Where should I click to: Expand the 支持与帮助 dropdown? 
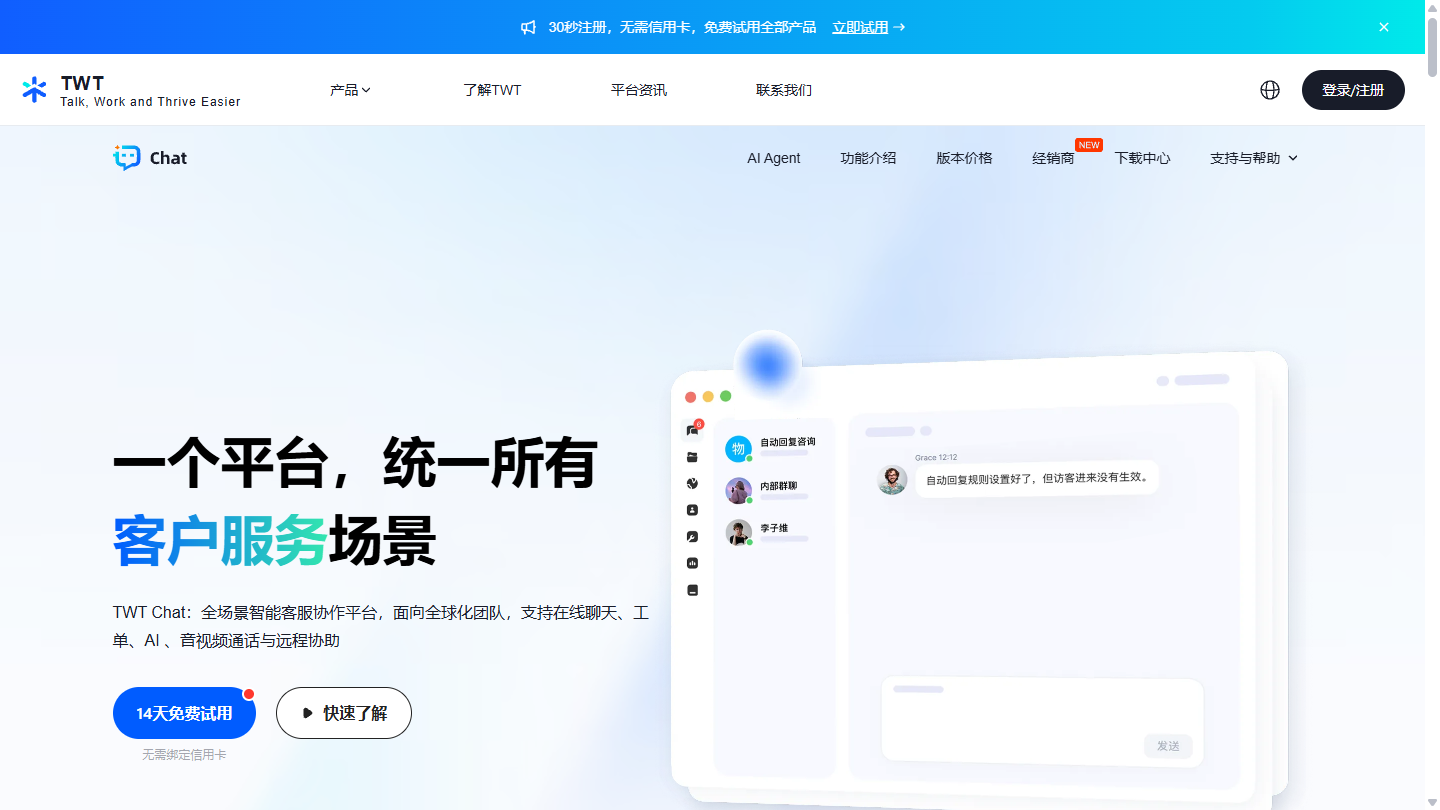[1254, 158]
